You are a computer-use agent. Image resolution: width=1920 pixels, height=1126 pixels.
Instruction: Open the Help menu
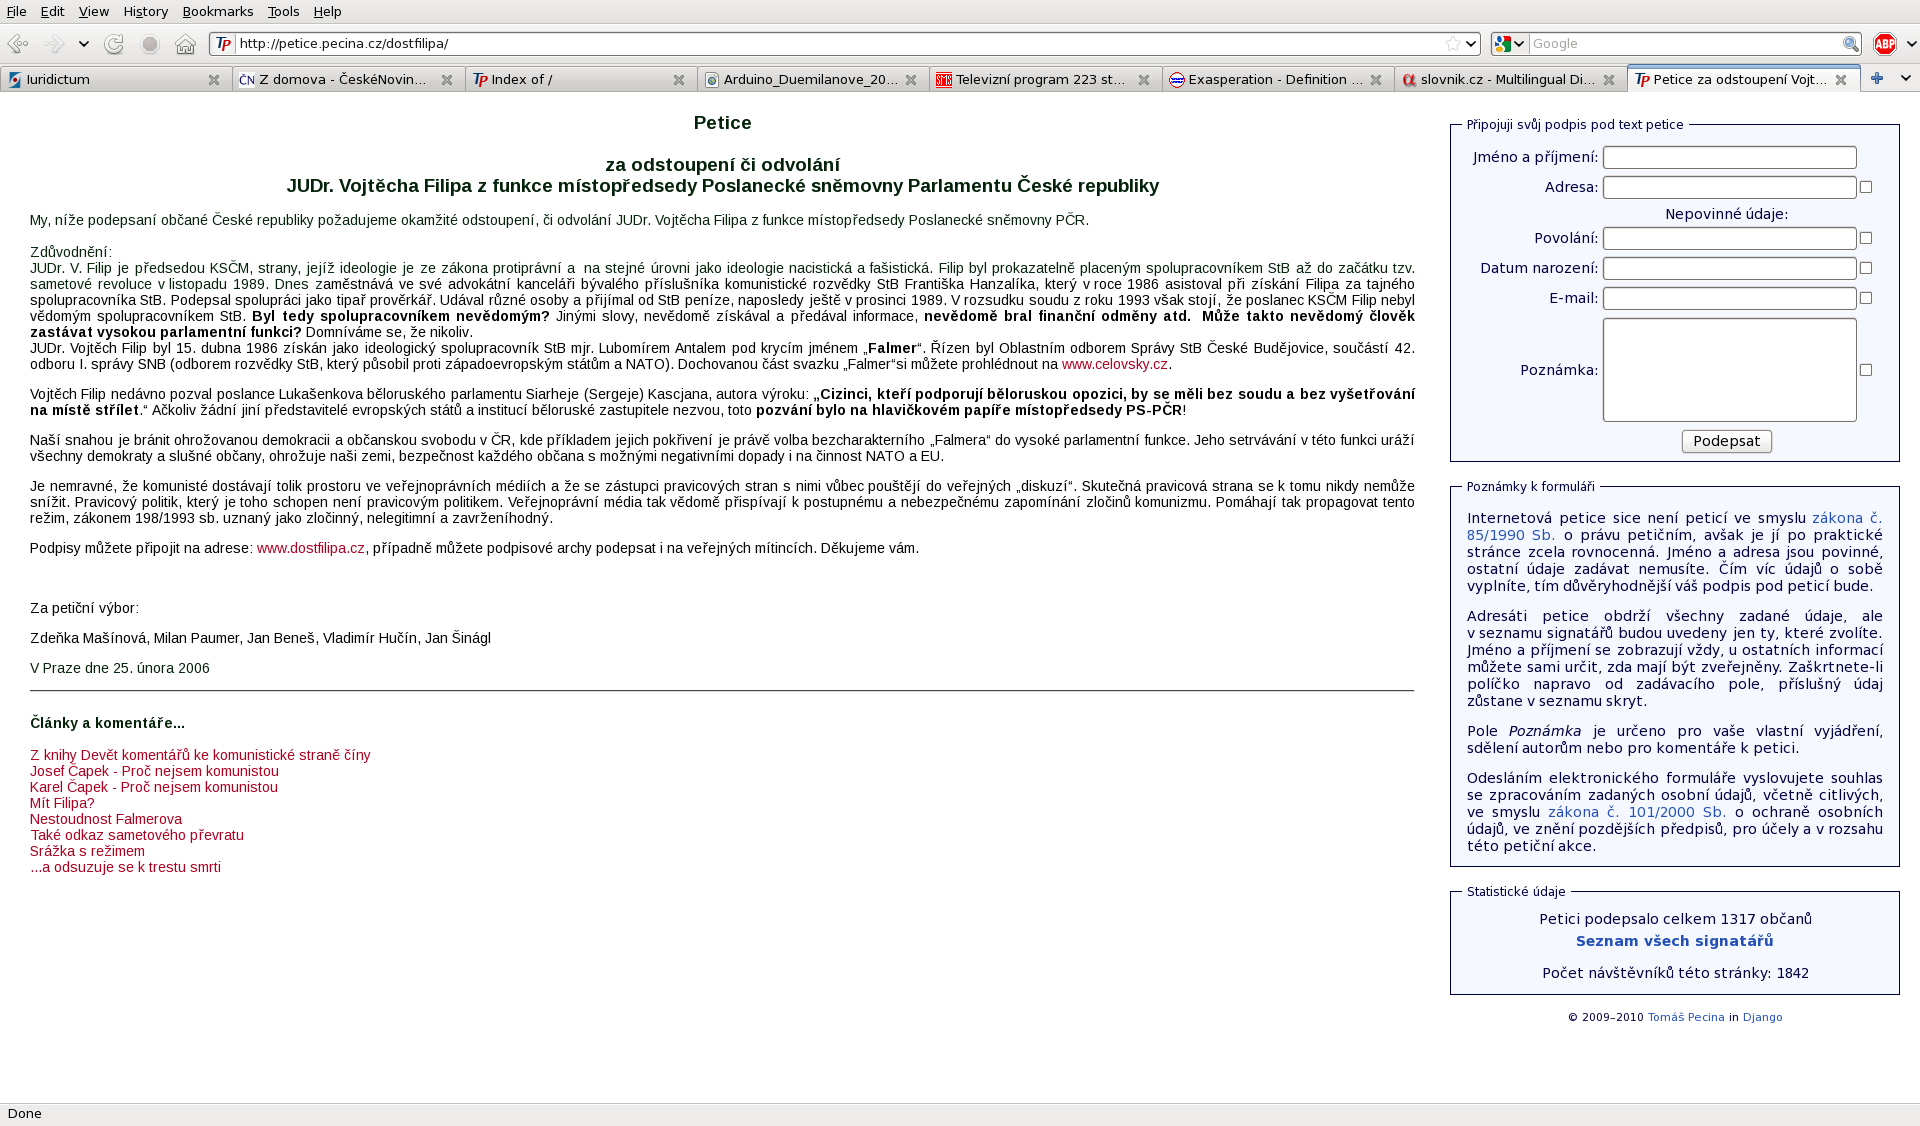tap(327, 11)
